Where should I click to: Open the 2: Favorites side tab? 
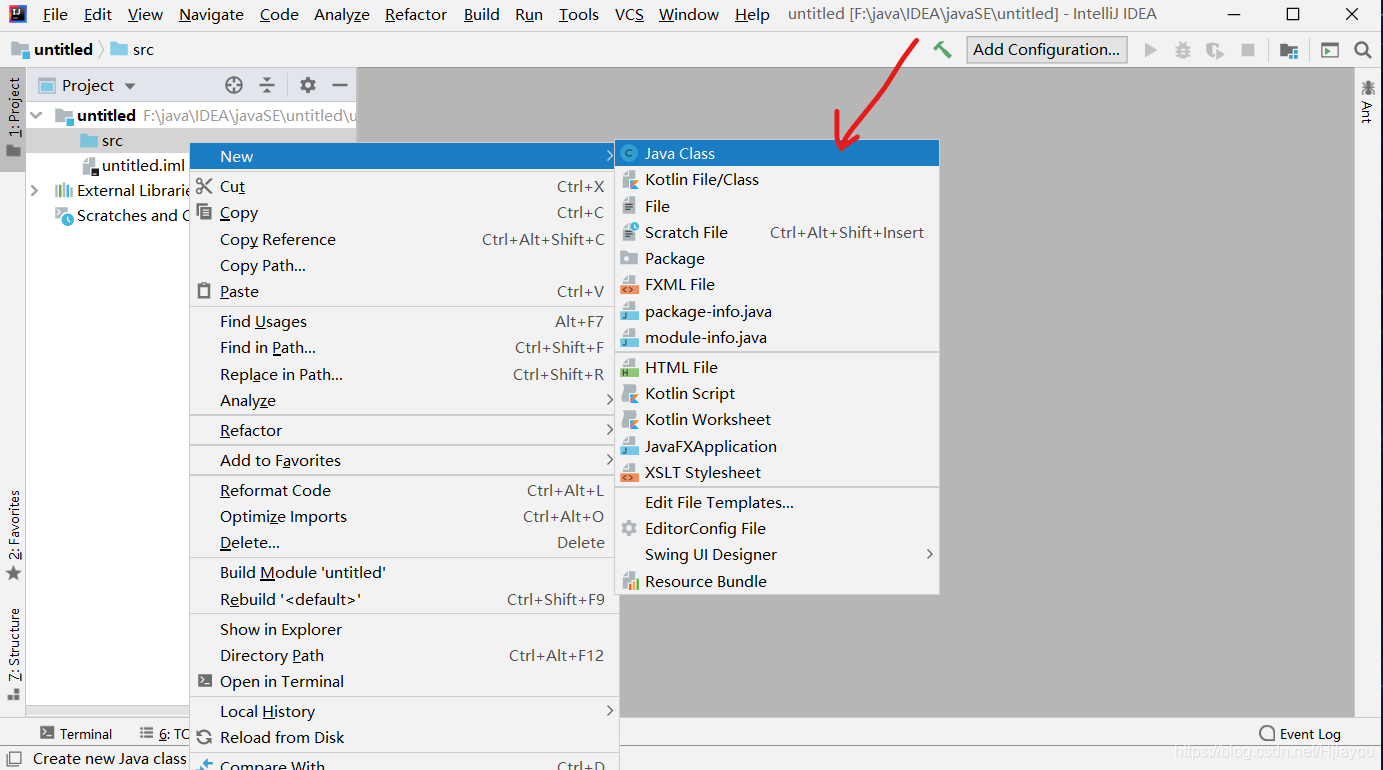pyautogui.click(x=13, y=535)
